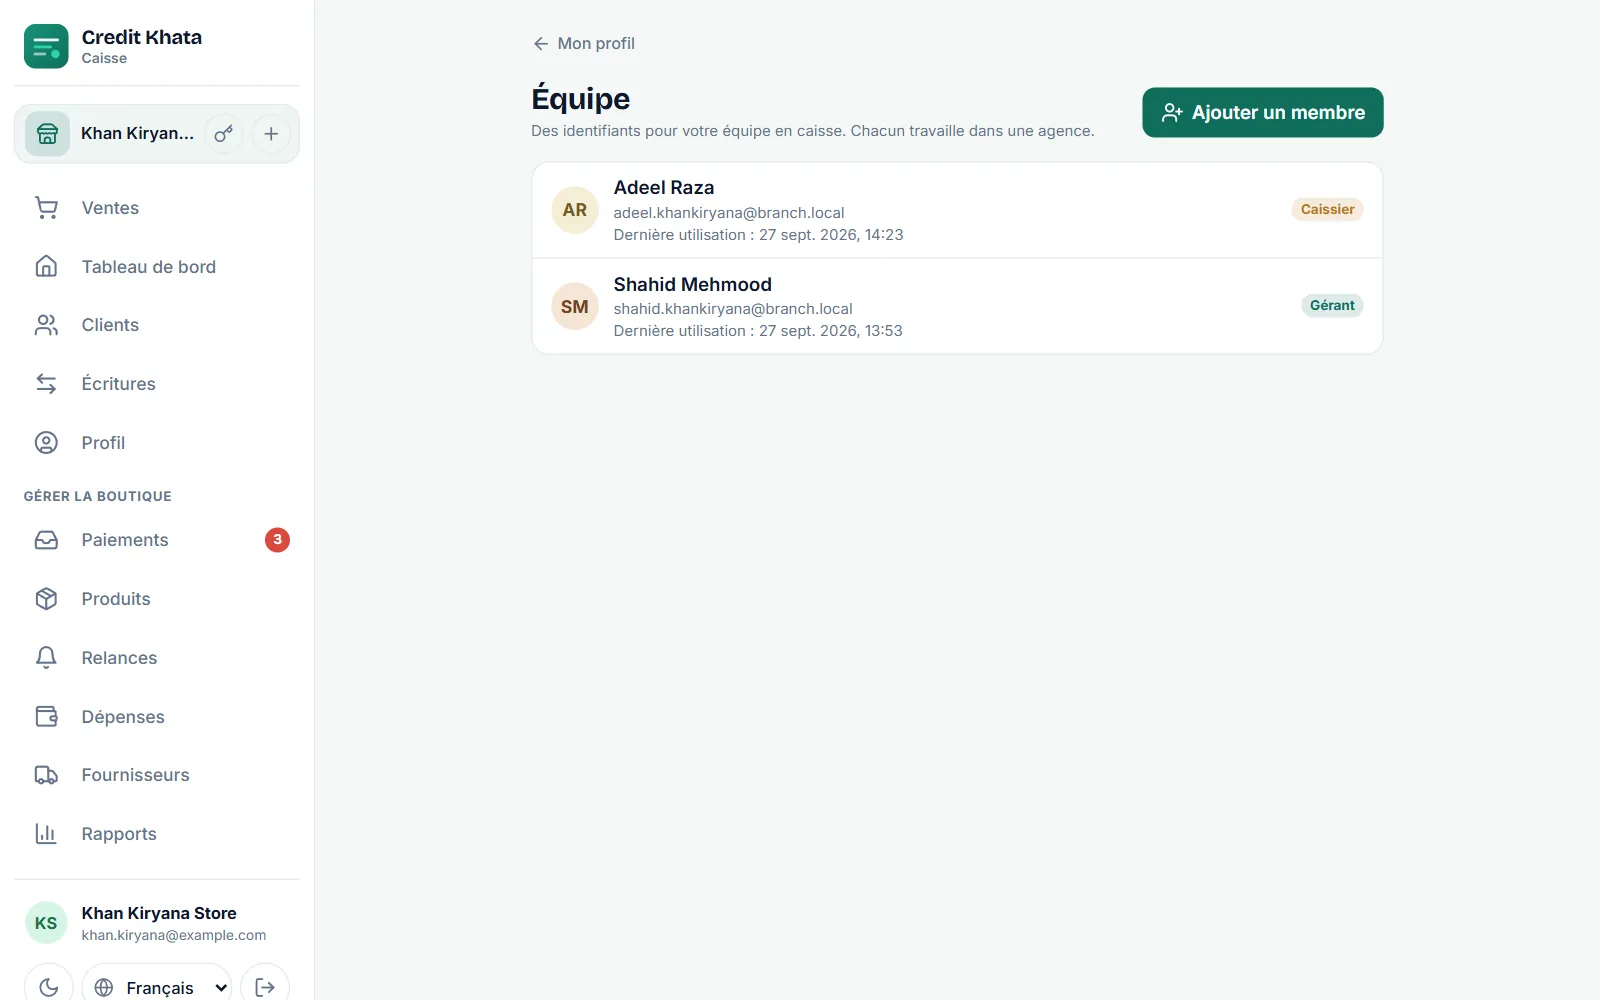Screen dimensions: 1600x1000
Task: Click the Ajouter un membre button
Action: point(1263,112)
